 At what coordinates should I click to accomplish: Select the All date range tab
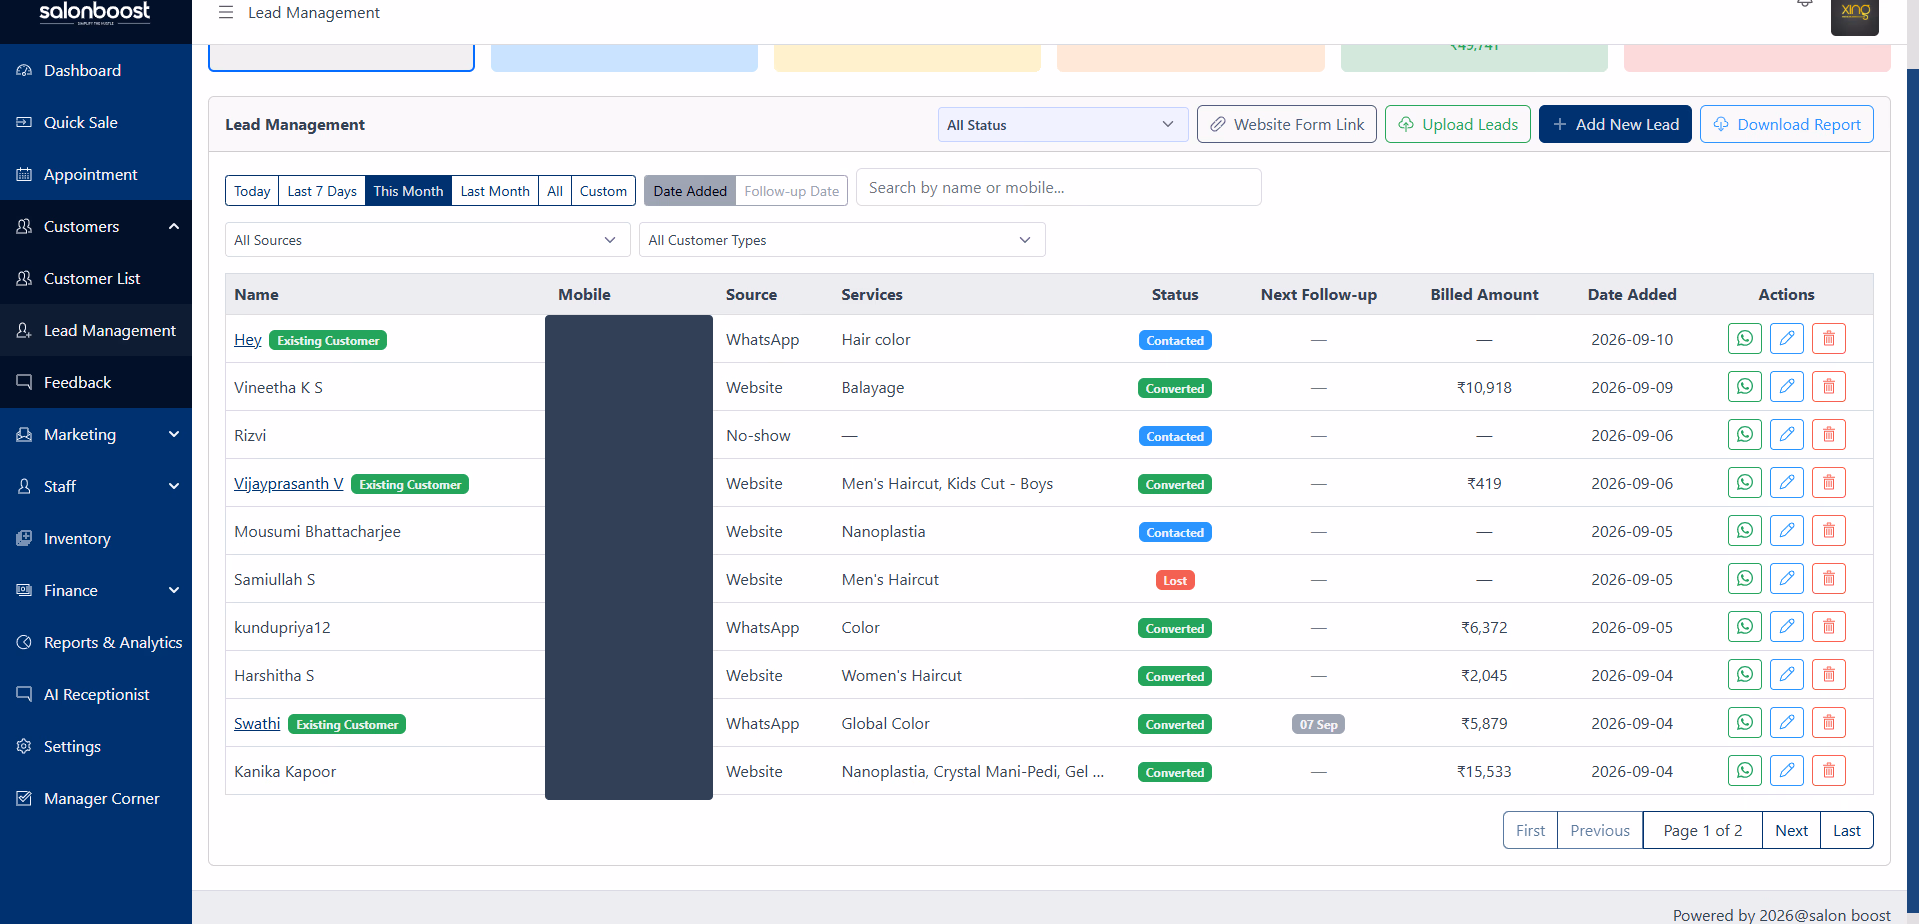pyautogui.click(x=555, y=191)
